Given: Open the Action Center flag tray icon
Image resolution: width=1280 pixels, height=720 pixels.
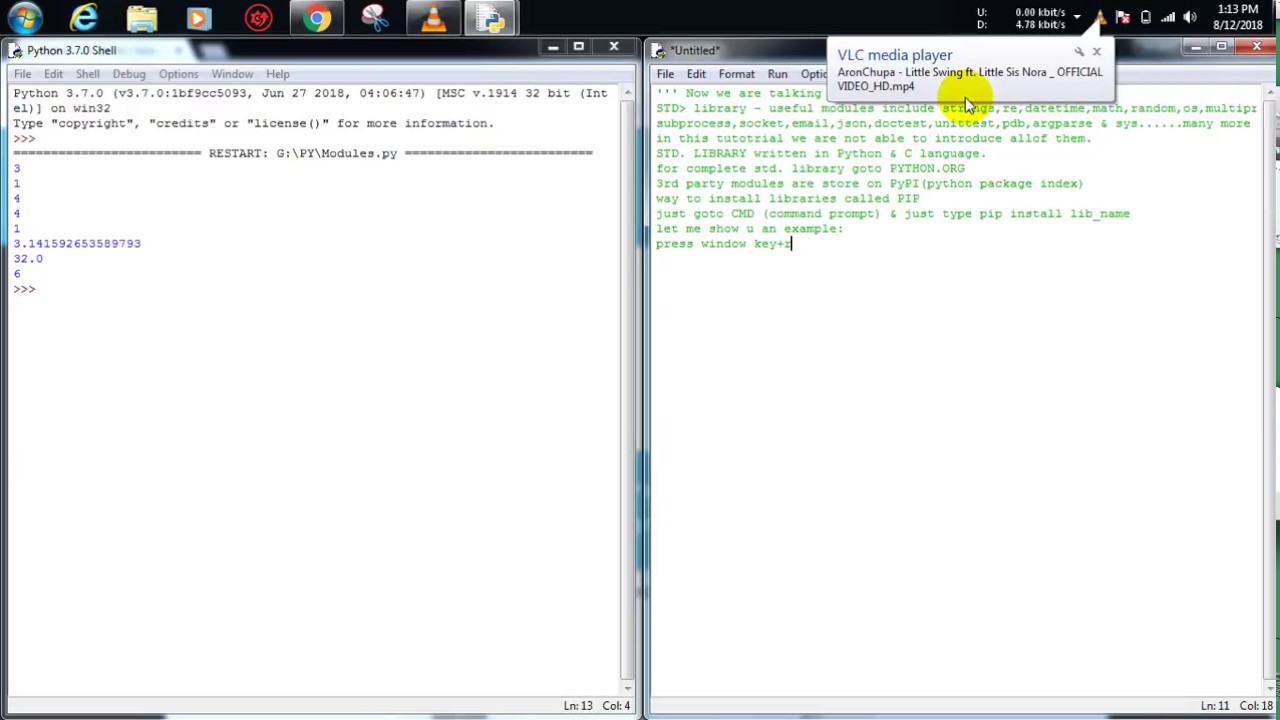Looking at the screenshot, I should click(1123, 17).
